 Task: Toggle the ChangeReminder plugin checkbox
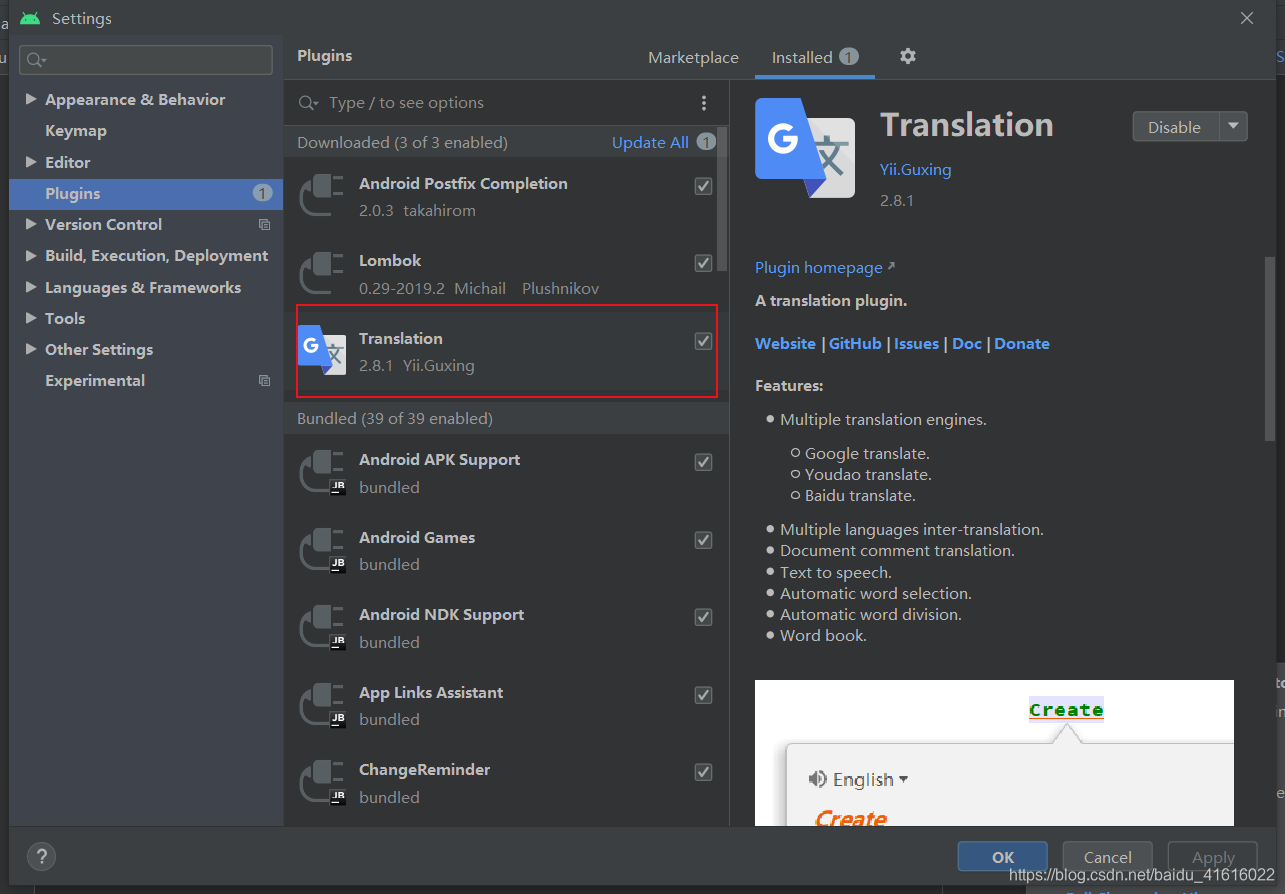(x=703, y=772)
